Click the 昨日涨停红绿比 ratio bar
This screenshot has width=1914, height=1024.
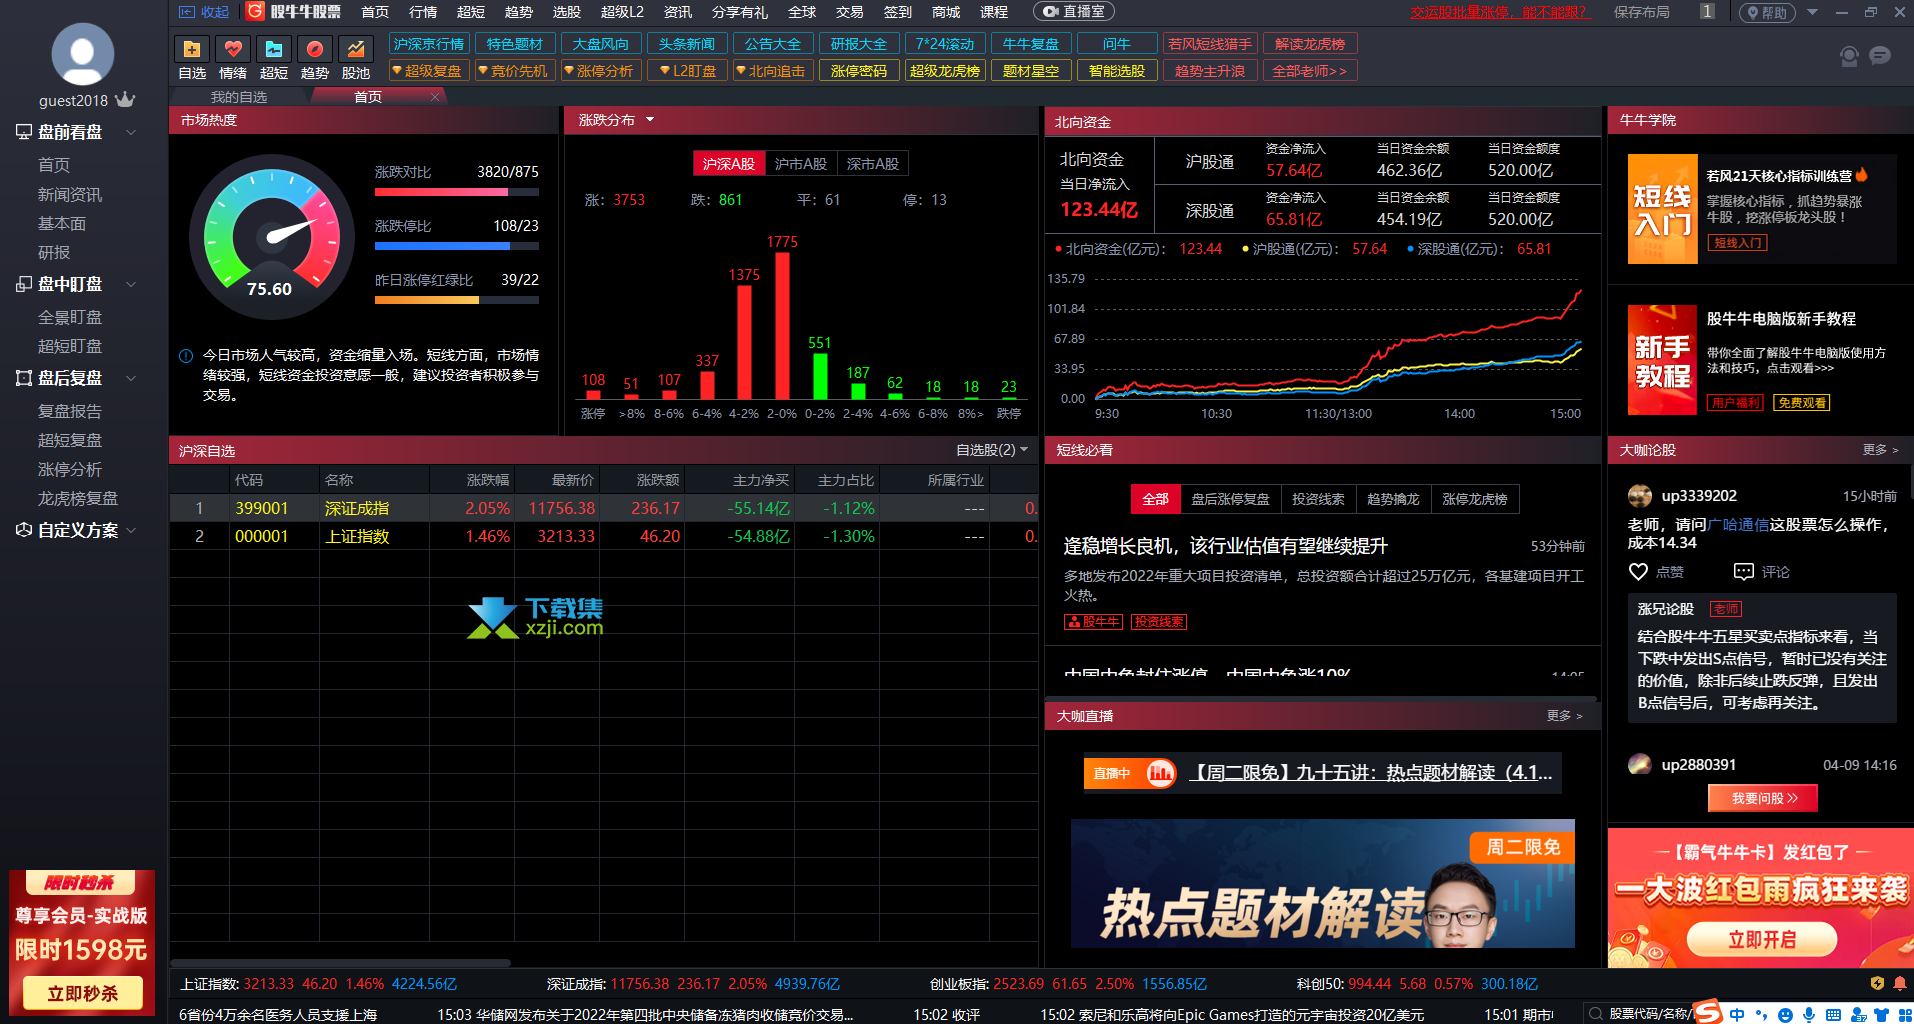(457, 300)
